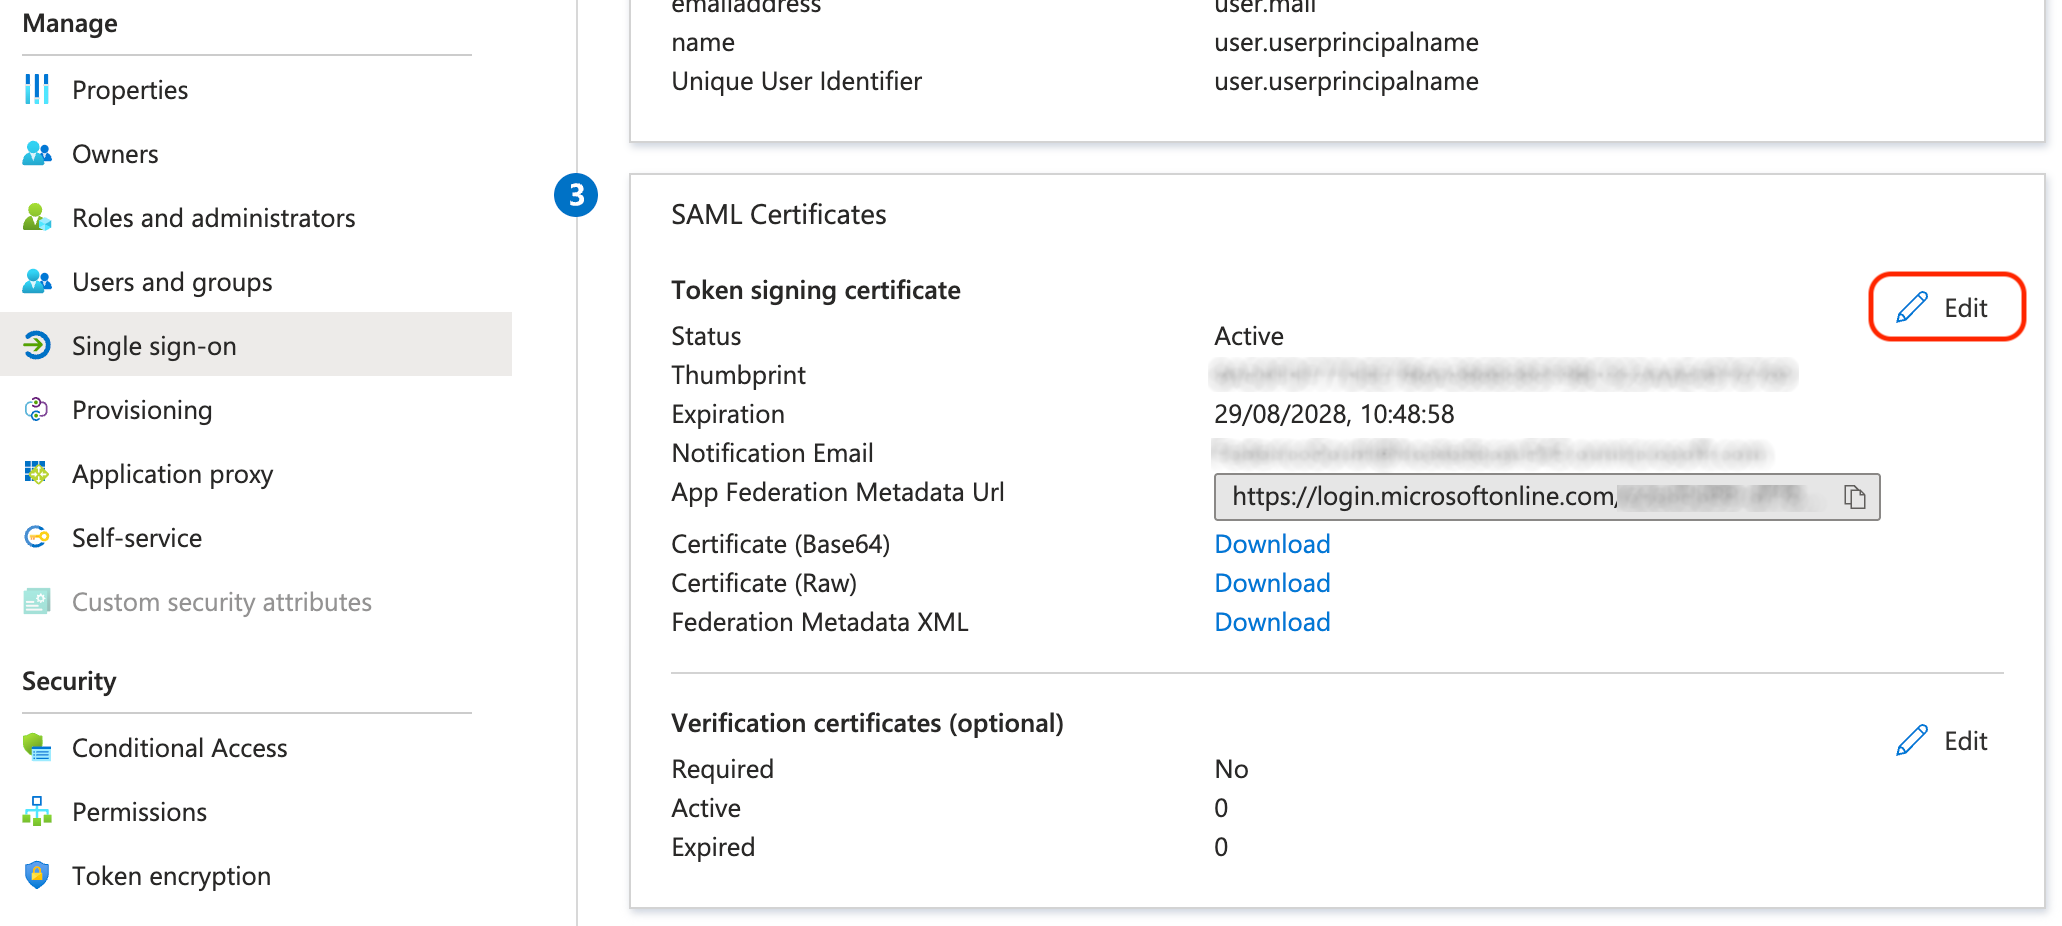Download the Certificate (Raw)
Screen dimensions: 2062x926
pos(1272,583)
